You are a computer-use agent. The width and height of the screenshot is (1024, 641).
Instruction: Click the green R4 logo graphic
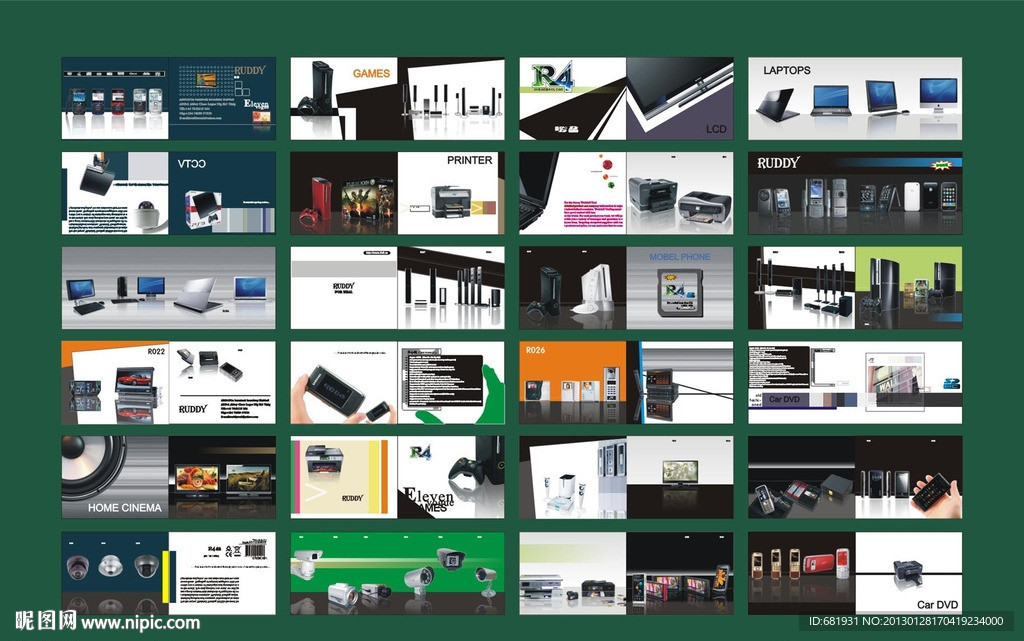pos(552,78)
